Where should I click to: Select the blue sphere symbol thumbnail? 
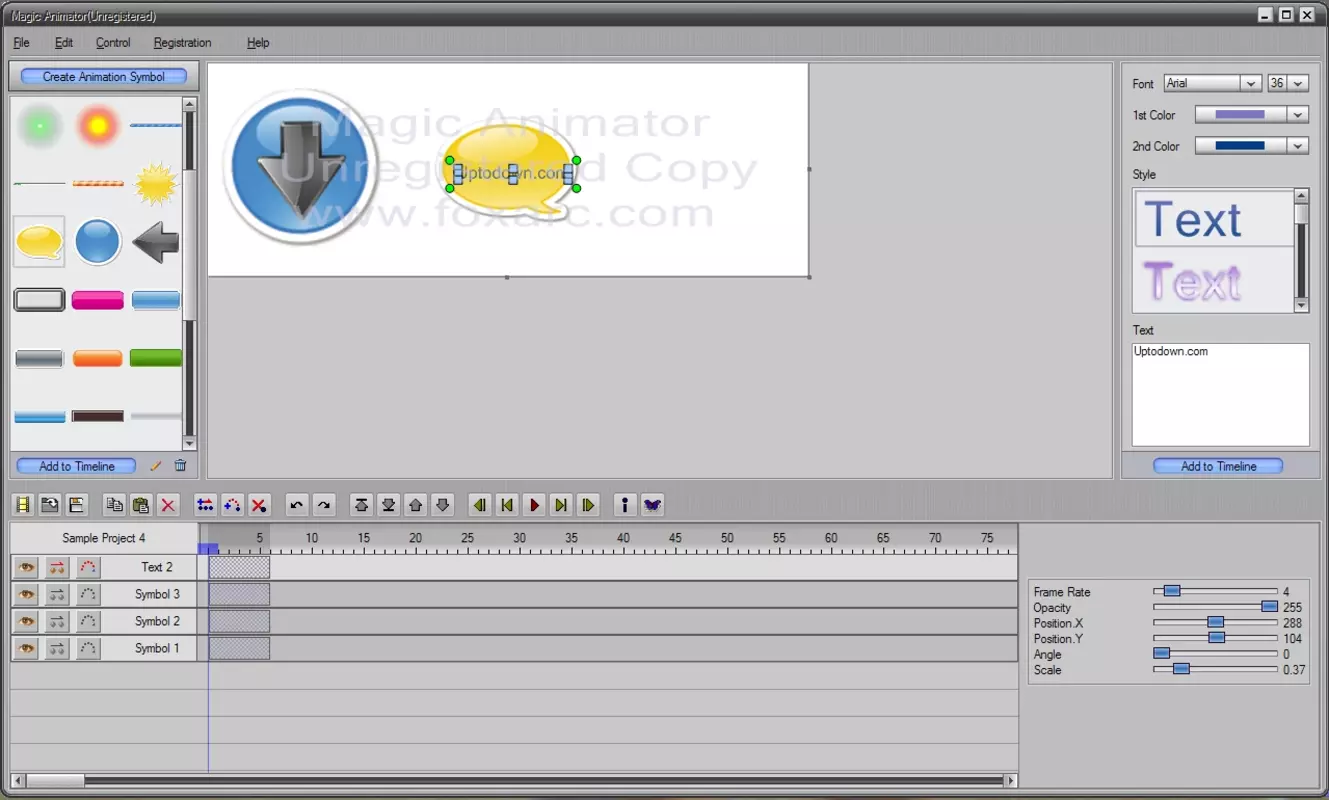click(x=98, y=242)
